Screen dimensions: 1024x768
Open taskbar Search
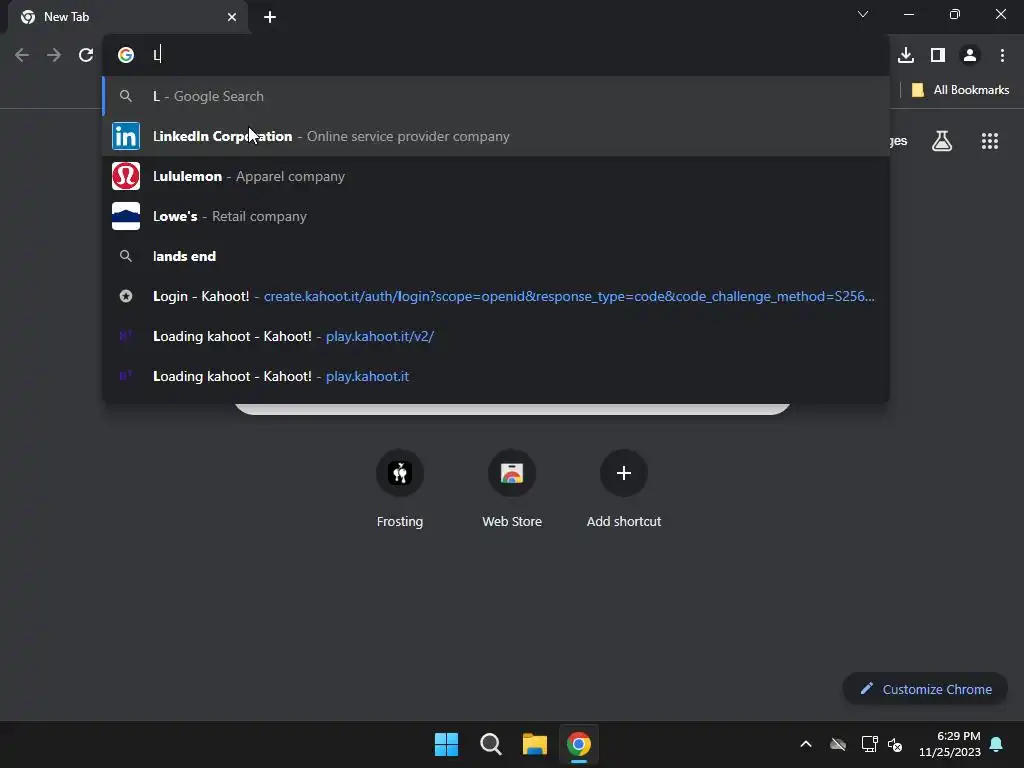(x=490, y=744)
